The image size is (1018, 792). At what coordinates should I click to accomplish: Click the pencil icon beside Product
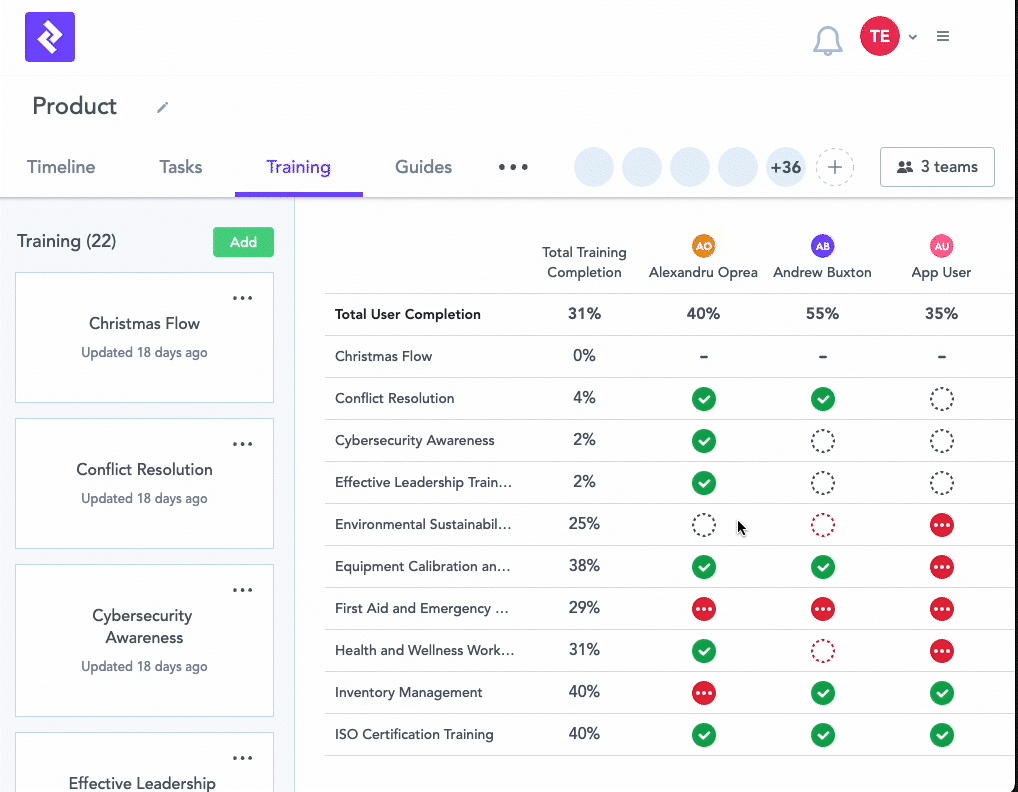coord(163,107)
